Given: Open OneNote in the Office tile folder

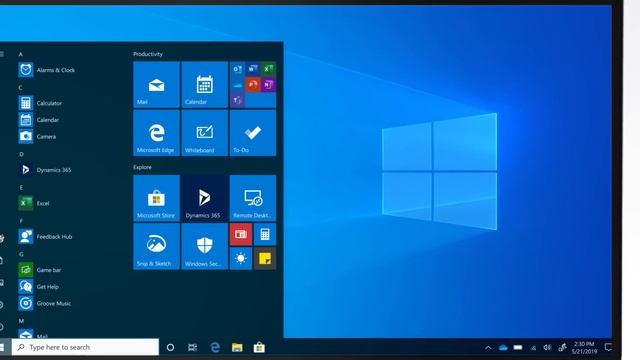Looking at the screenshot, I should (269, 85).
